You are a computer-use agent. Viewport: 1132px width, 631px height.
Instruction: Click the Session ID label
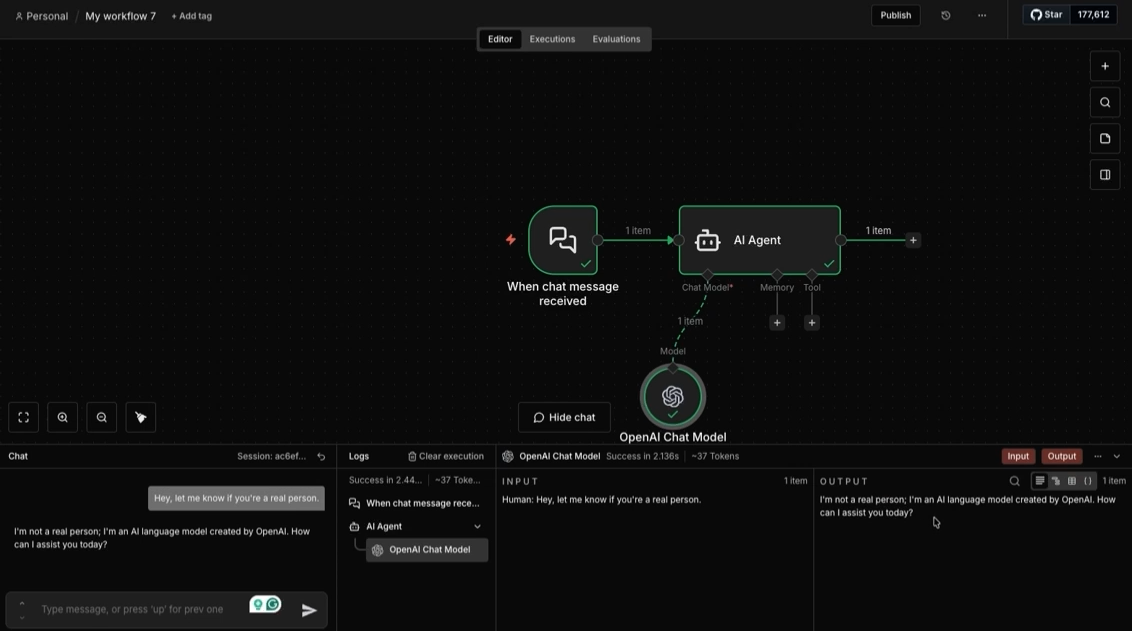(x=271, y=456)
